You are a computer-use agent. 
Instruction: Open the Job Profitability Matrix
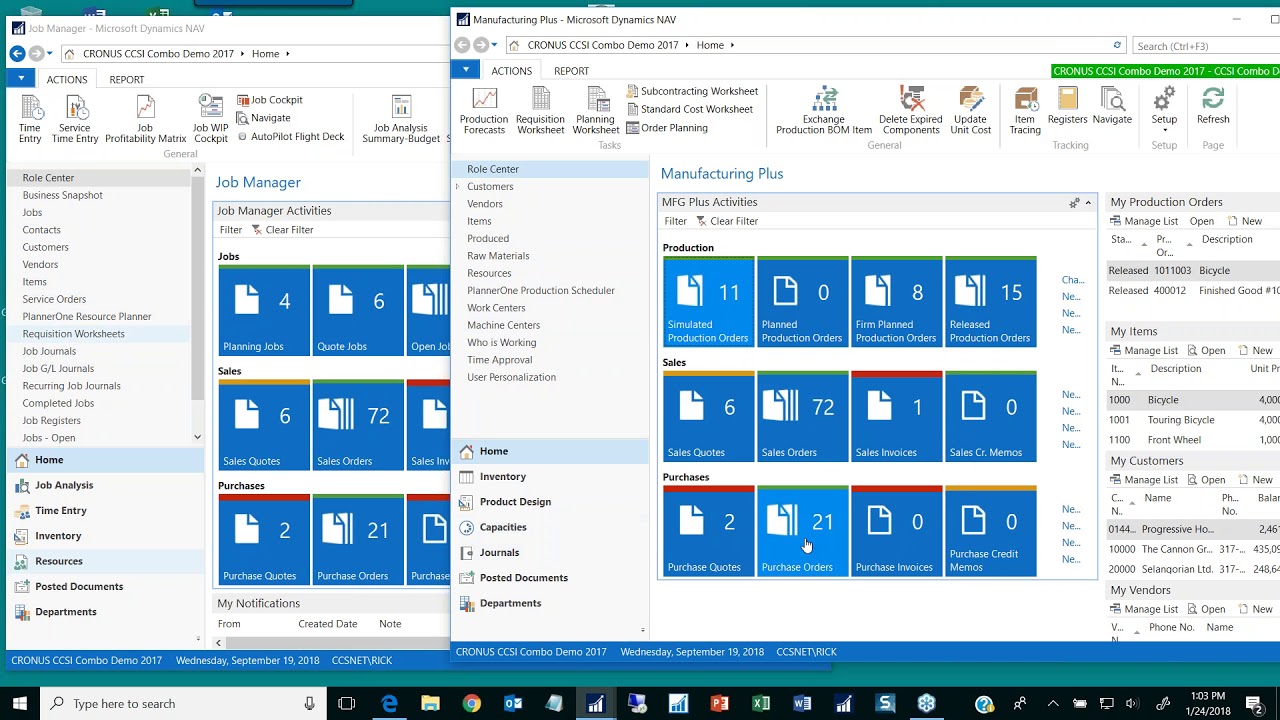pos(146,120)
